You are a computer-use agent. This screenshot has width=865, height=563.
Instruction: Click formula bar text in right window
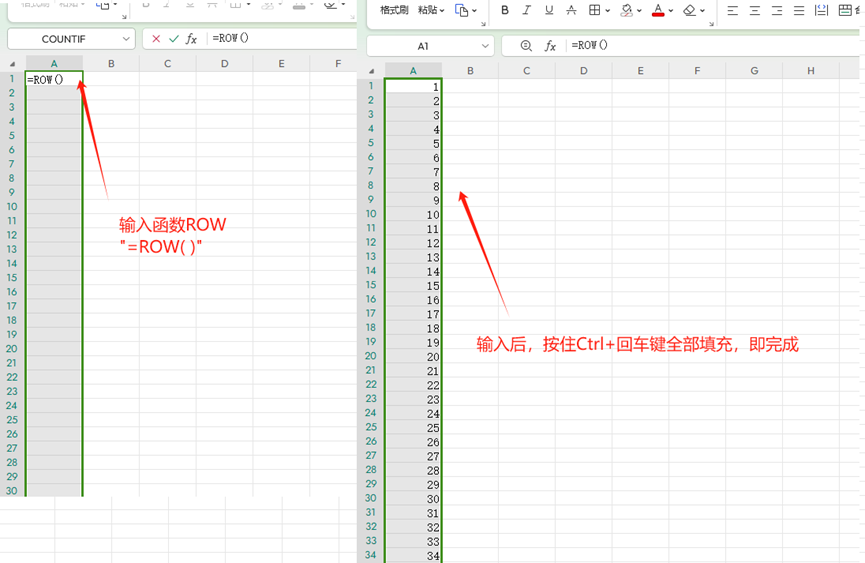pos(589,45)
